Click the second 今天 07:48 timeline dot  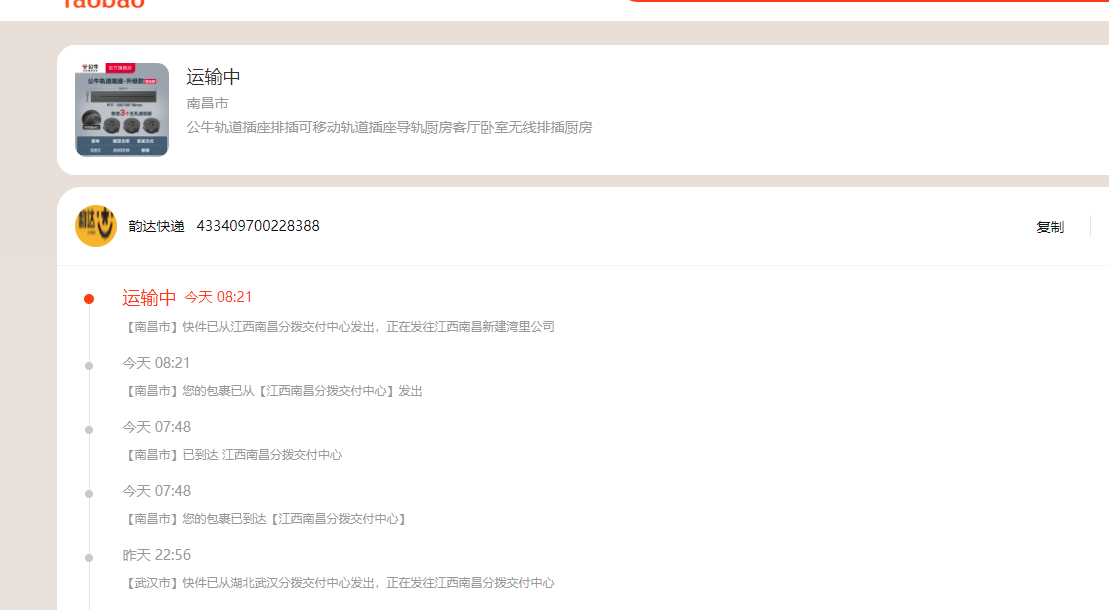(x=89, y=494)
